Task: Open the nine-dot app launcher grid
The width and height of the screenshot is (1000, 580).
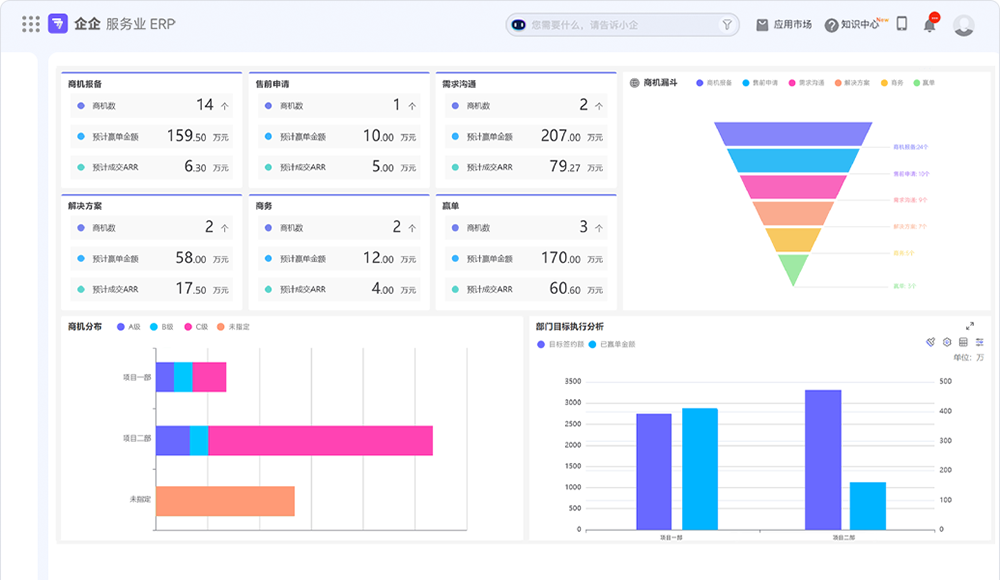Action: point(31,24)
